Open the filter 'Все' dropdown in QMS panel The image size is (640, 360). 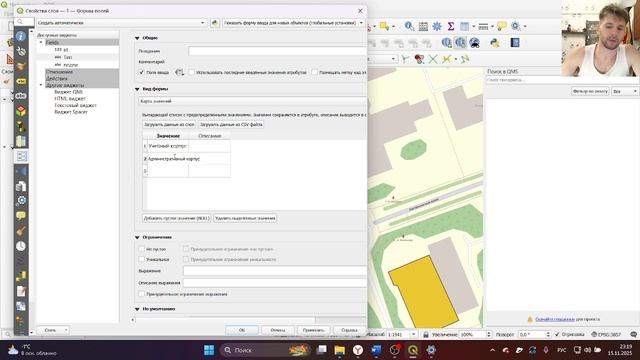pos(624,91)
